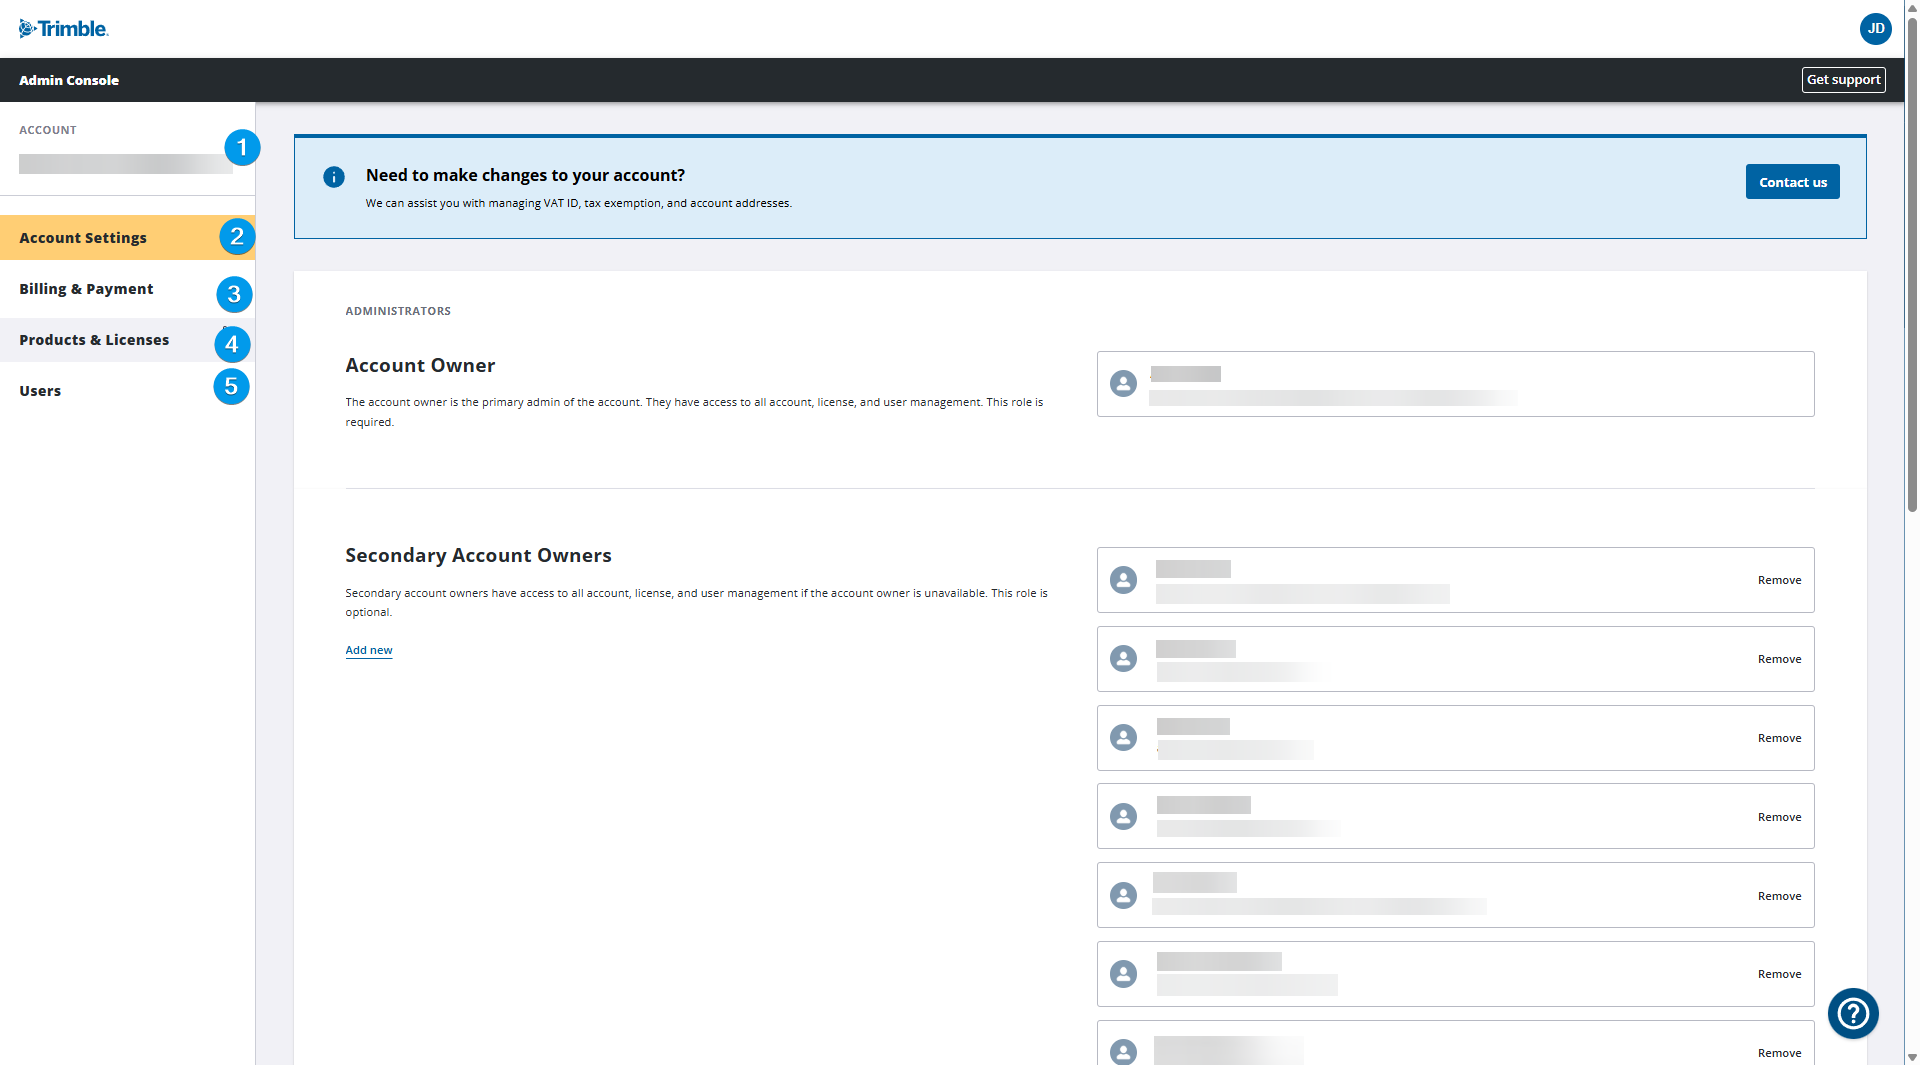This screenshot has height=1065, width=1920.
Task: Open Products & Licenses section
Action: click(x=94, y=340)
